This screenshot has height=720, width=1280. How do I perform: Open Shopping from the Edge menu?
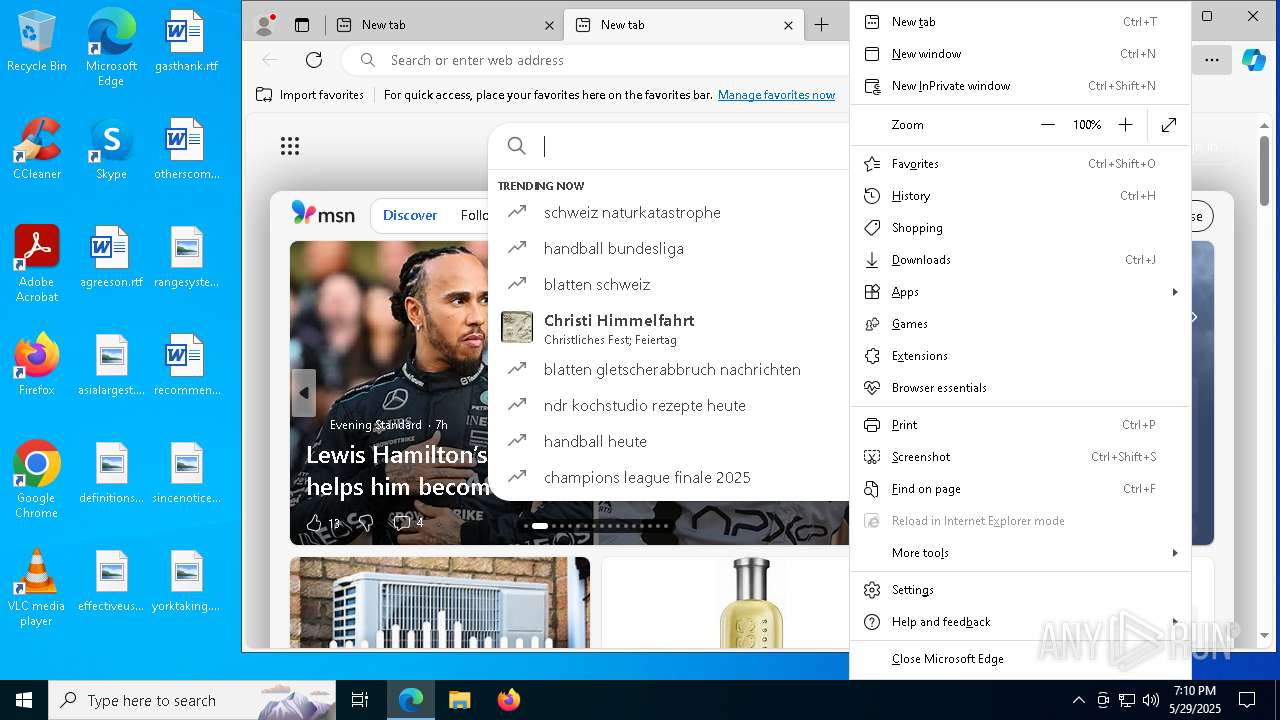coord(1020,228)
